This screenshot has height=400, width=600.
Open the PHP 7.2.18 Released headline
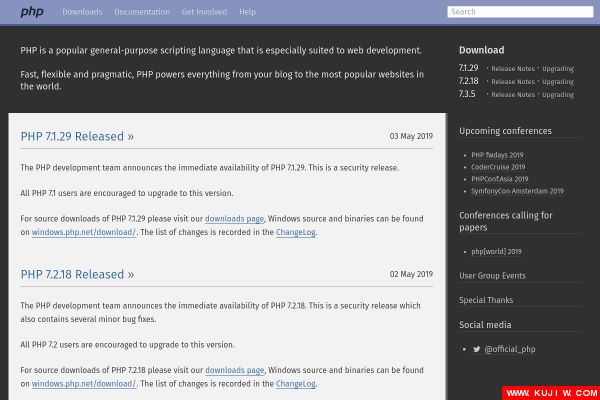pyautogui.click(x=77, y=274)
